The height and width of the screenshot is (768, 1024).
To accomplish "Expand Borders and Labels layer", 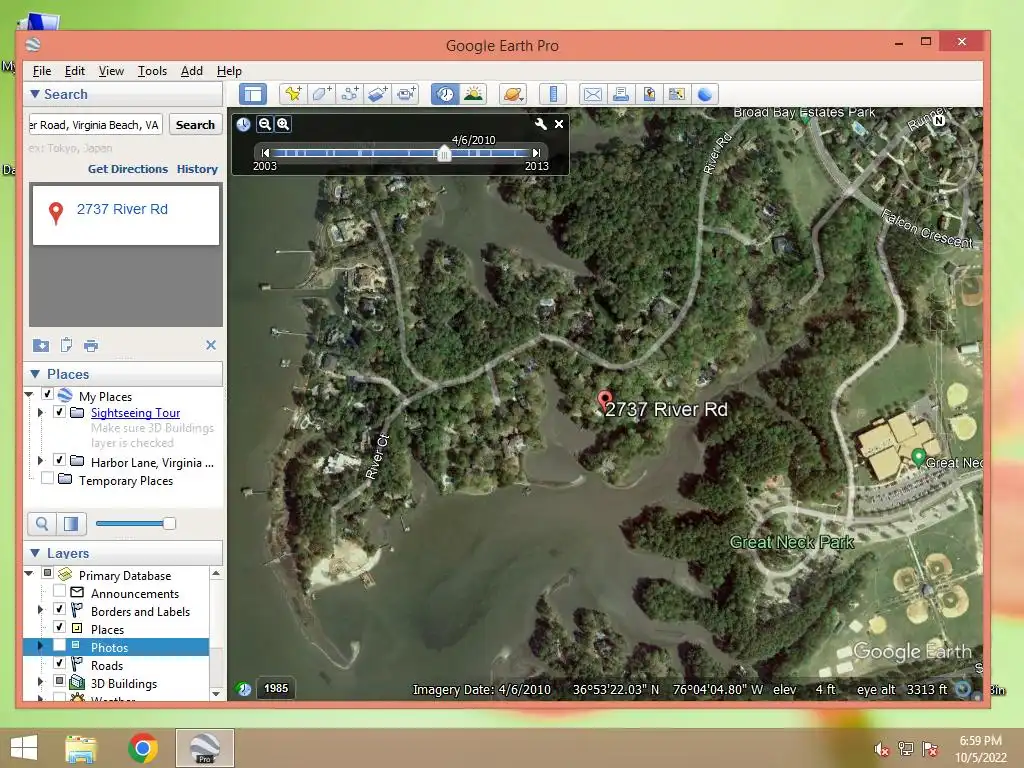I will pos(40,609).
